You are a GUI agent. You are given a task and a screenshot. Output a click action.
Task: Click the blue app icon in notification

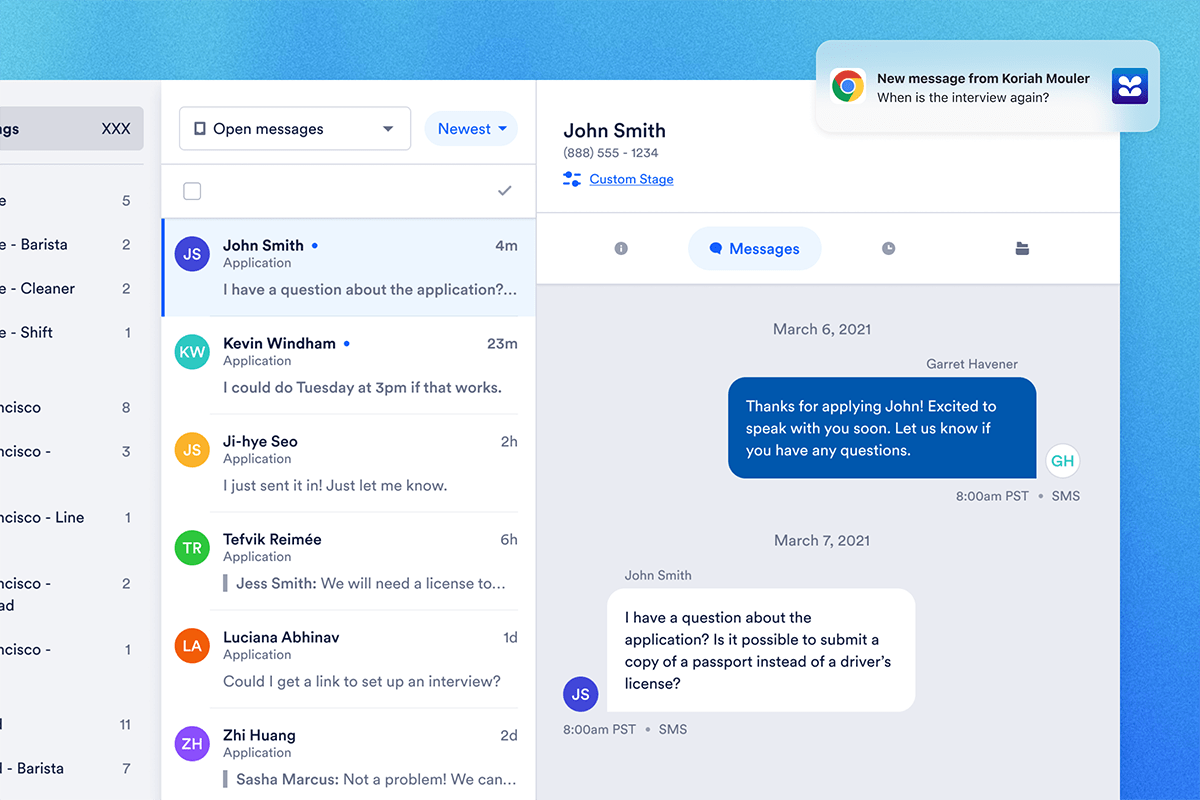[1129, 86]
